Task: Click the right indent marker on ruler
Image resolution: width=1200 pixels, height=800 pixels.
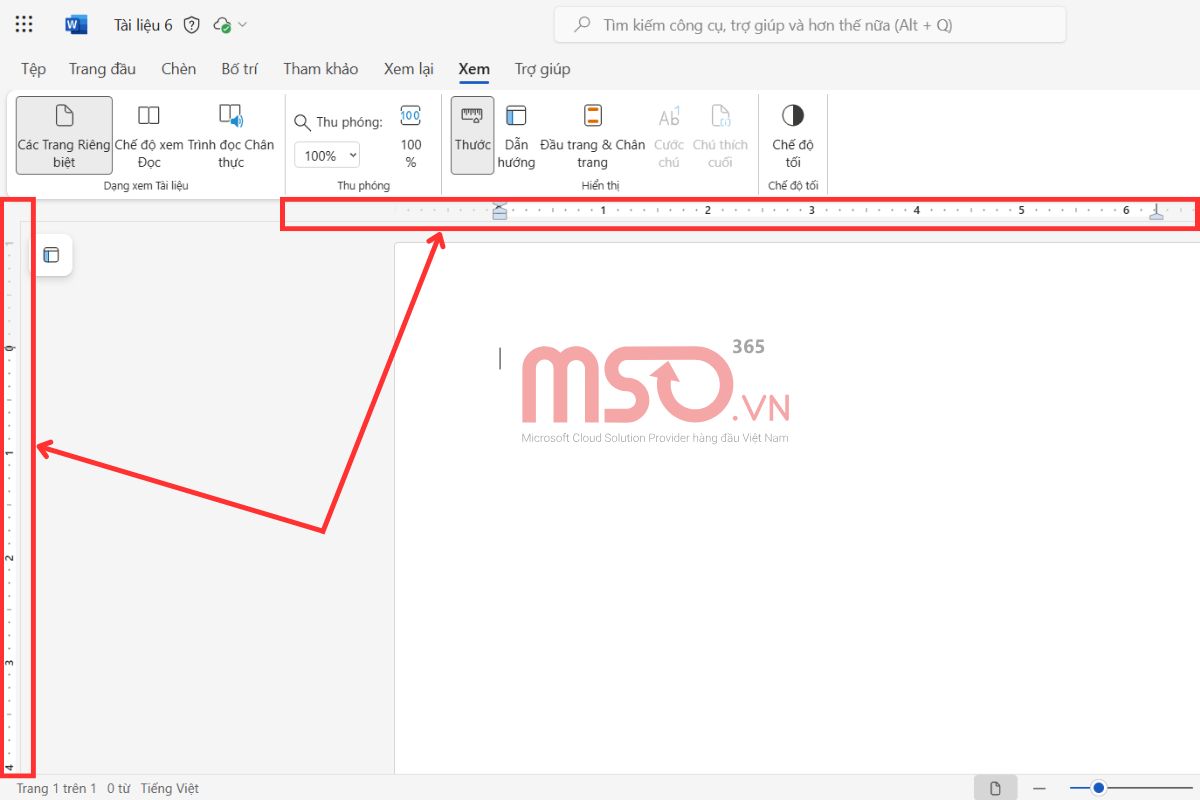Action: pyautogui.click(x=1156, y=211)
